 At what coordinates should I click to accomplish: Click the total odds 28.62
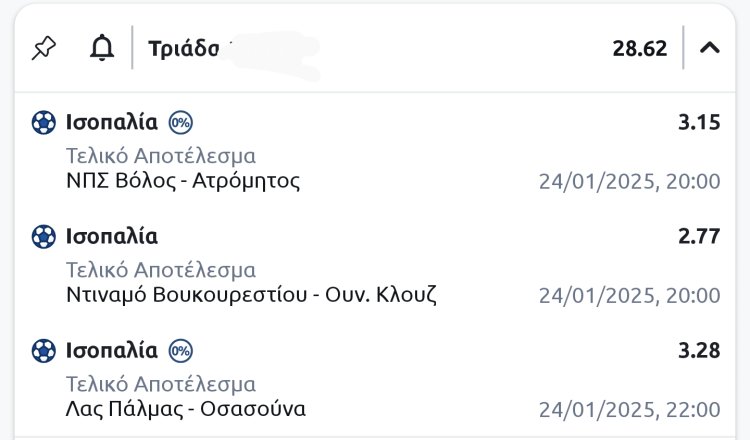coord(639,48)
